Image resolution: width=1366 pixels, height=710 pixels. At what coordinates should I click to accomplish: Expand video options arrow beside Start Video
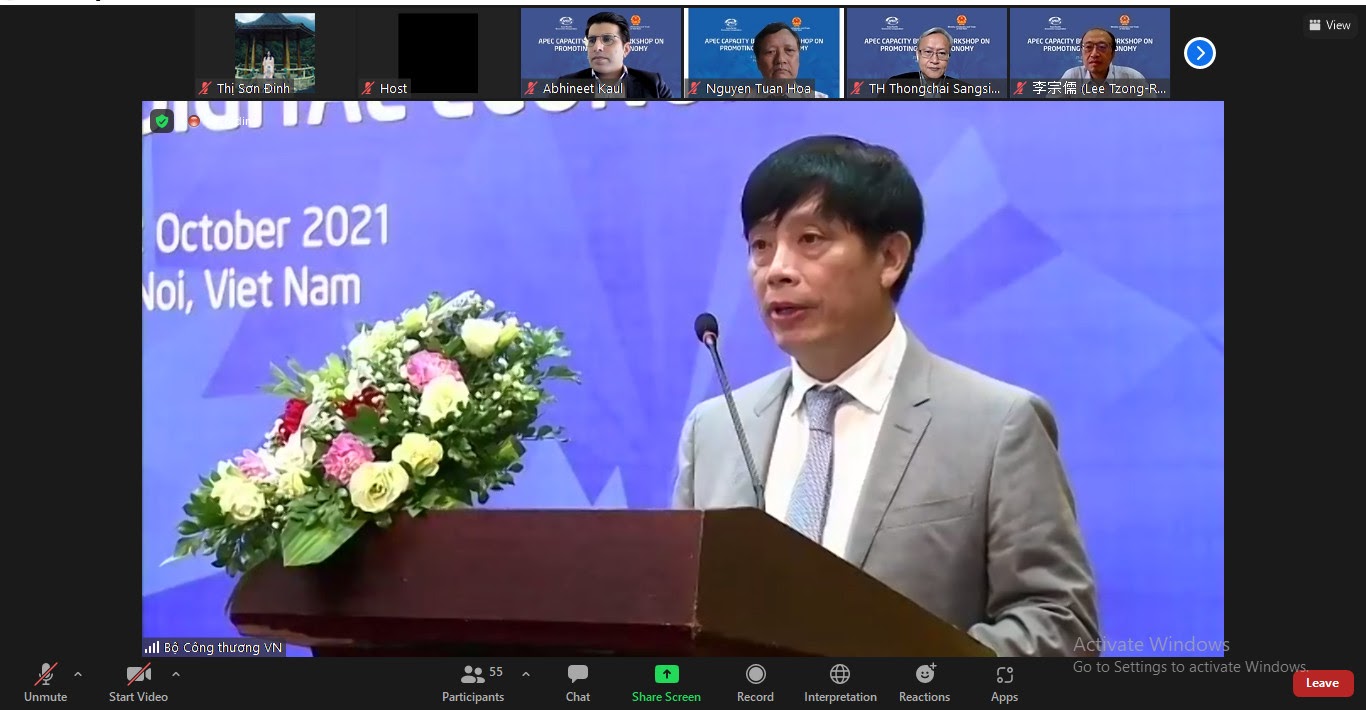(176, 673)
